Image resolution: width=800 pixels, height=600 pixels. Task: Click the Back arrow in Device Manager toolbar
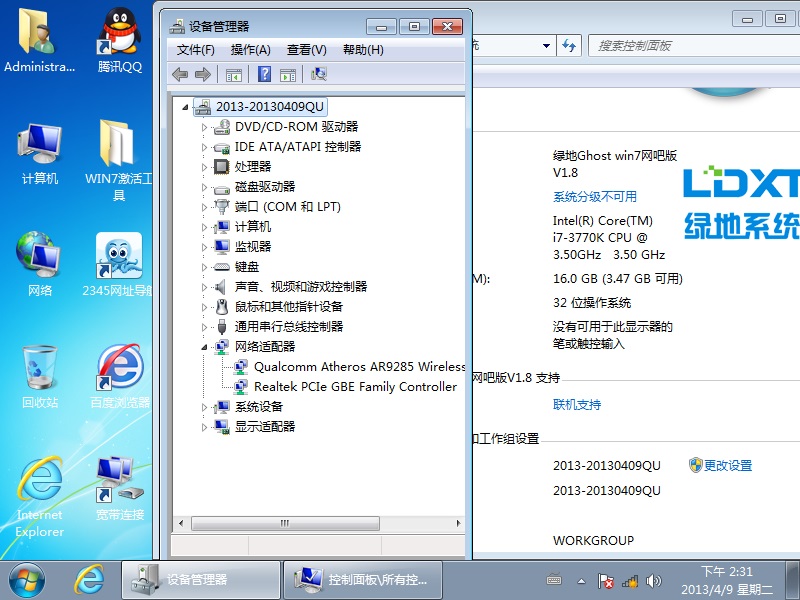[180, 74]
